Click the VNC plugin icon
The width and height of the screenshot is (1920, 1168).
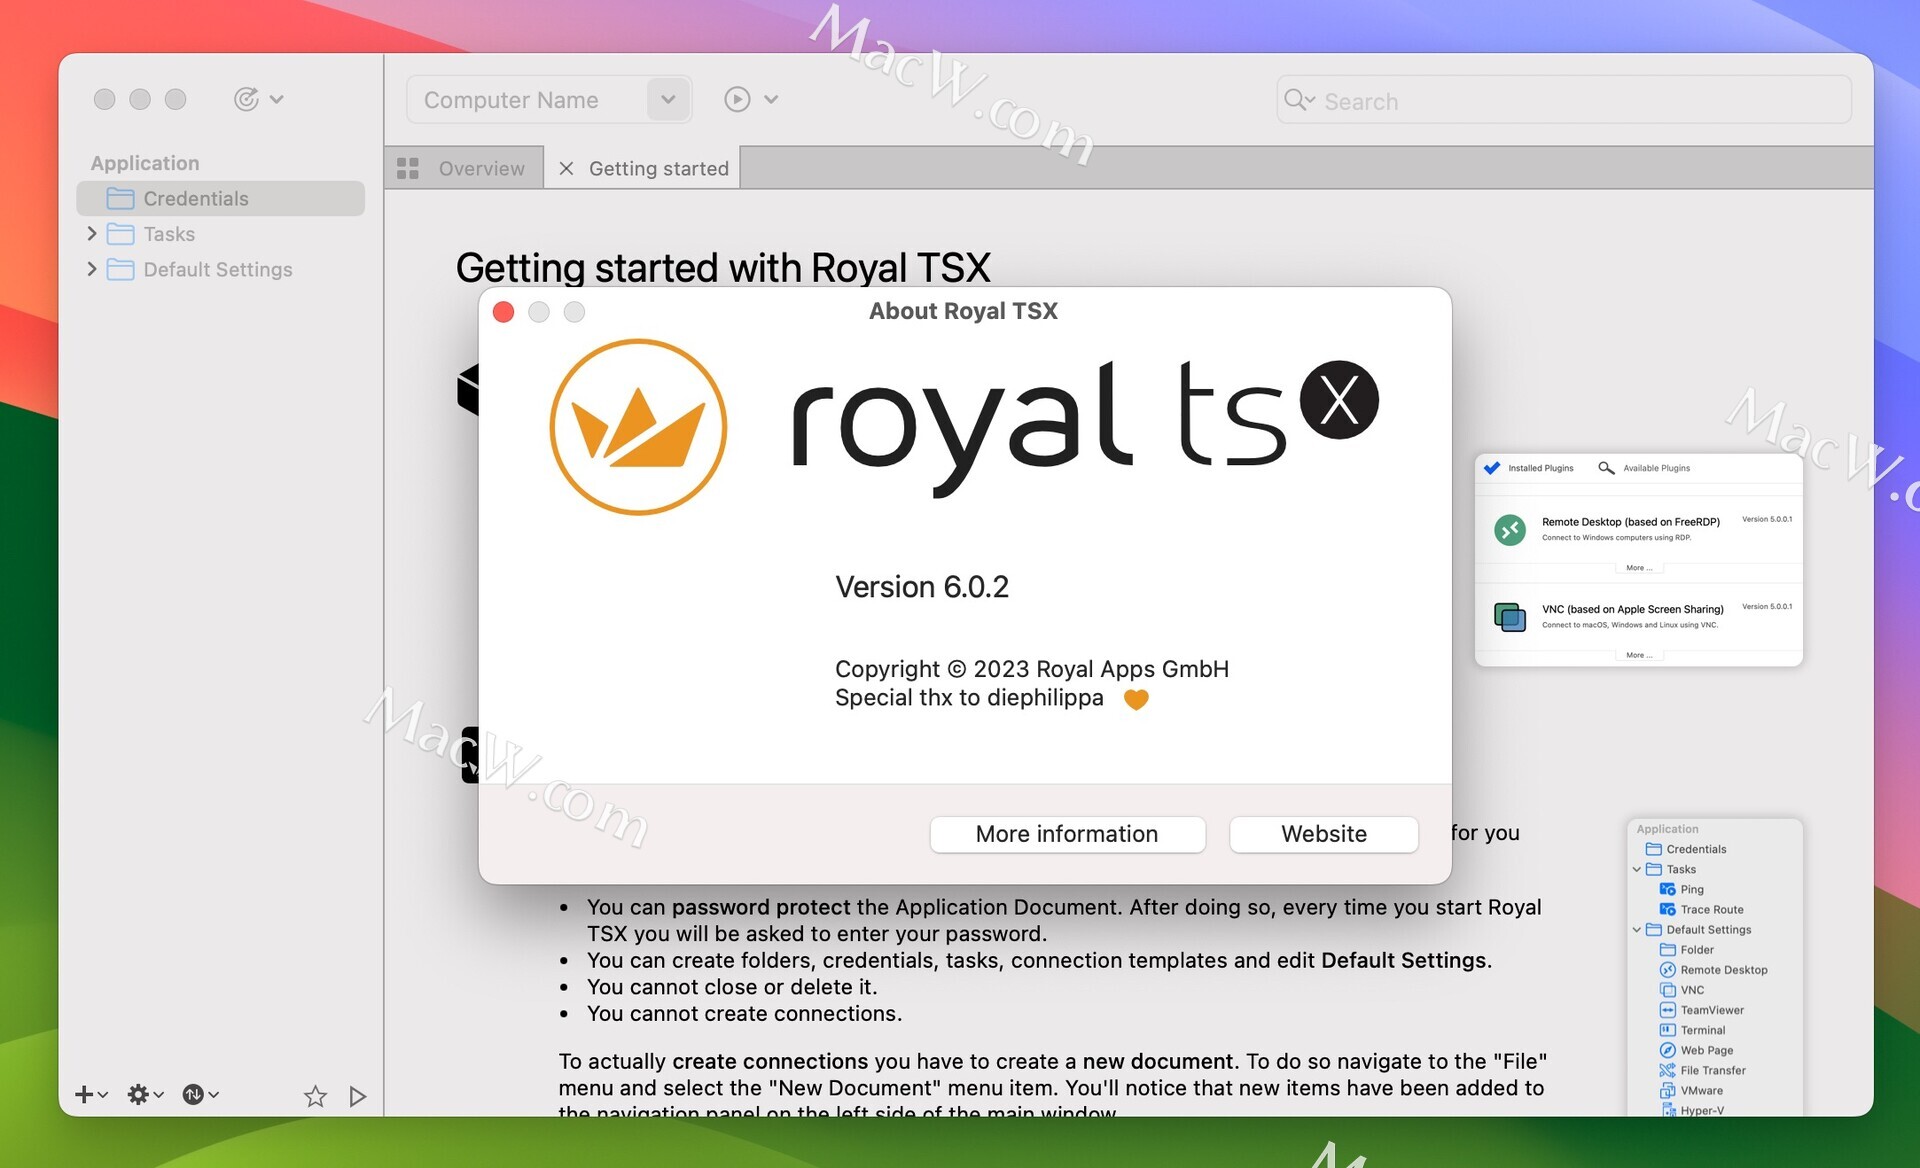tap(1509, 617)
